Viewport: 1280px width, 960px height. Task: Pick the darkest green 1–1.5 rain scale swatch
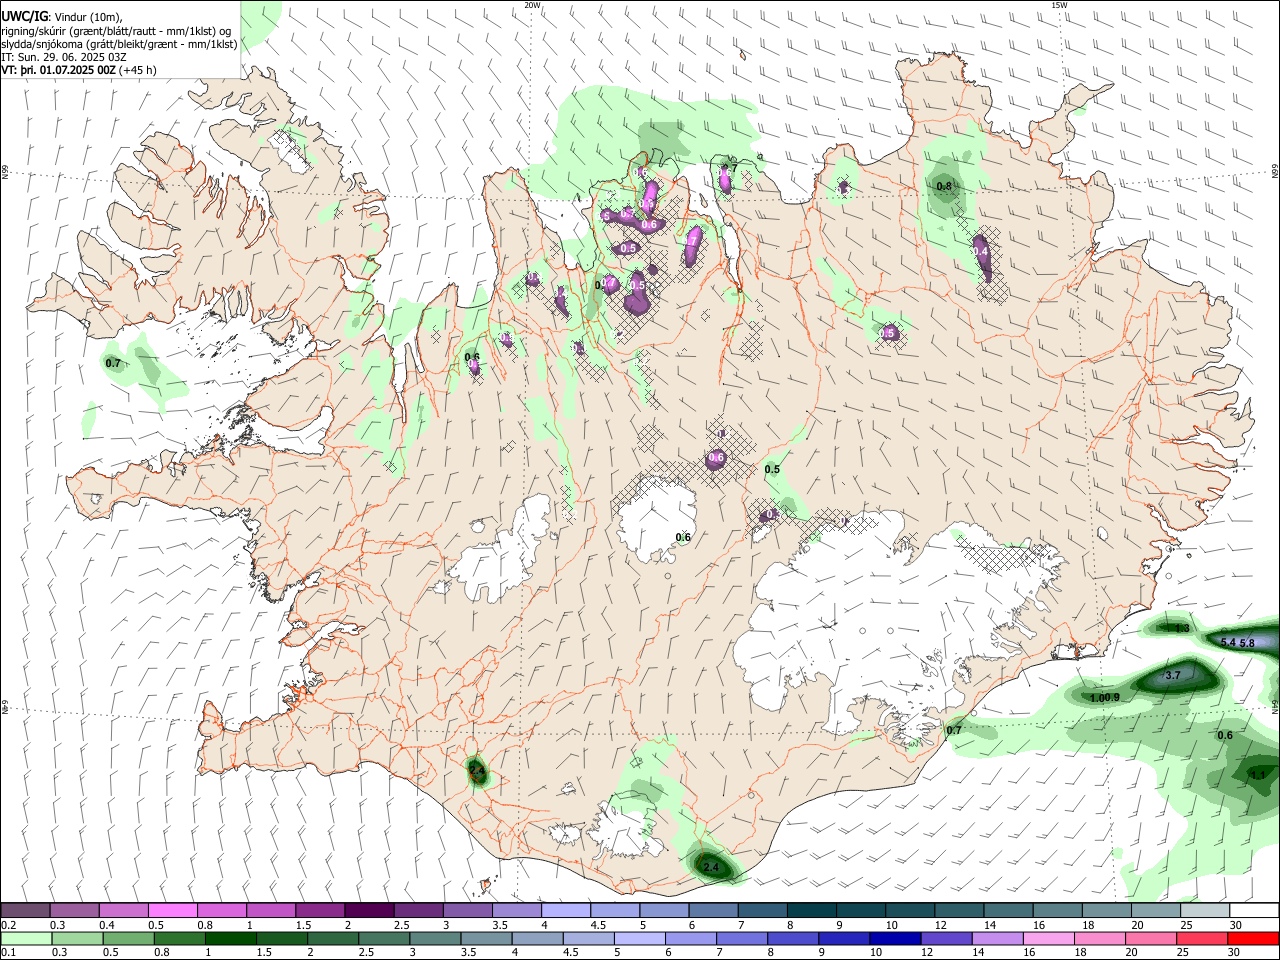[230, 938]
